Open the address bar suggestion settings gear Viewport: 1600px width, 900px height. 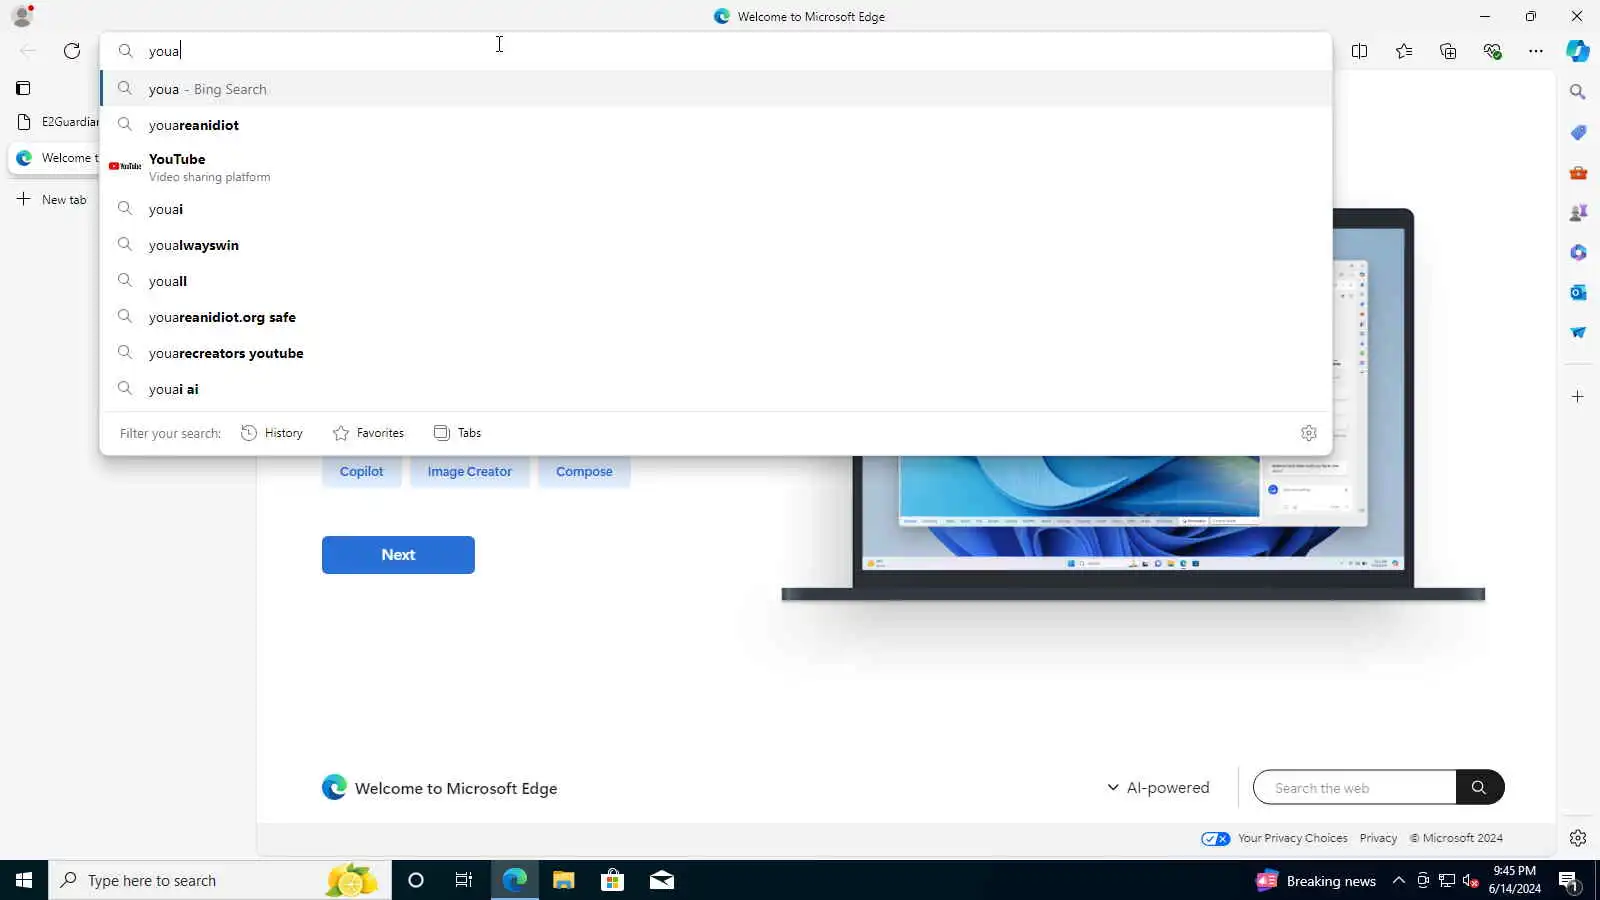(1309, 433)
